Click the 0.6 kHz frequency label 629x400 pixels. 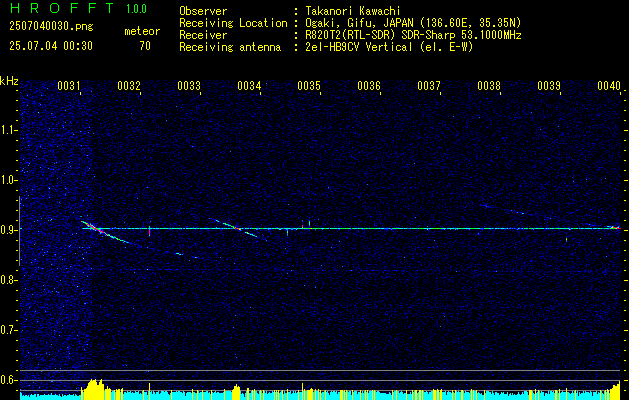9,380
